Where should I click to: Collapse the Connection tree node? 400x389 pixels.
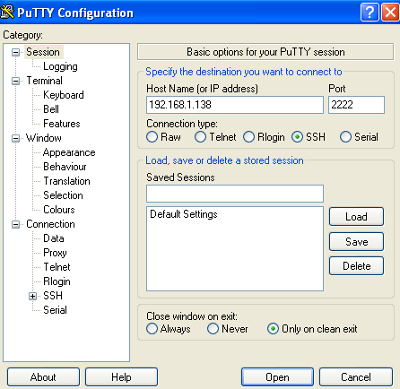tap(16, 224)
